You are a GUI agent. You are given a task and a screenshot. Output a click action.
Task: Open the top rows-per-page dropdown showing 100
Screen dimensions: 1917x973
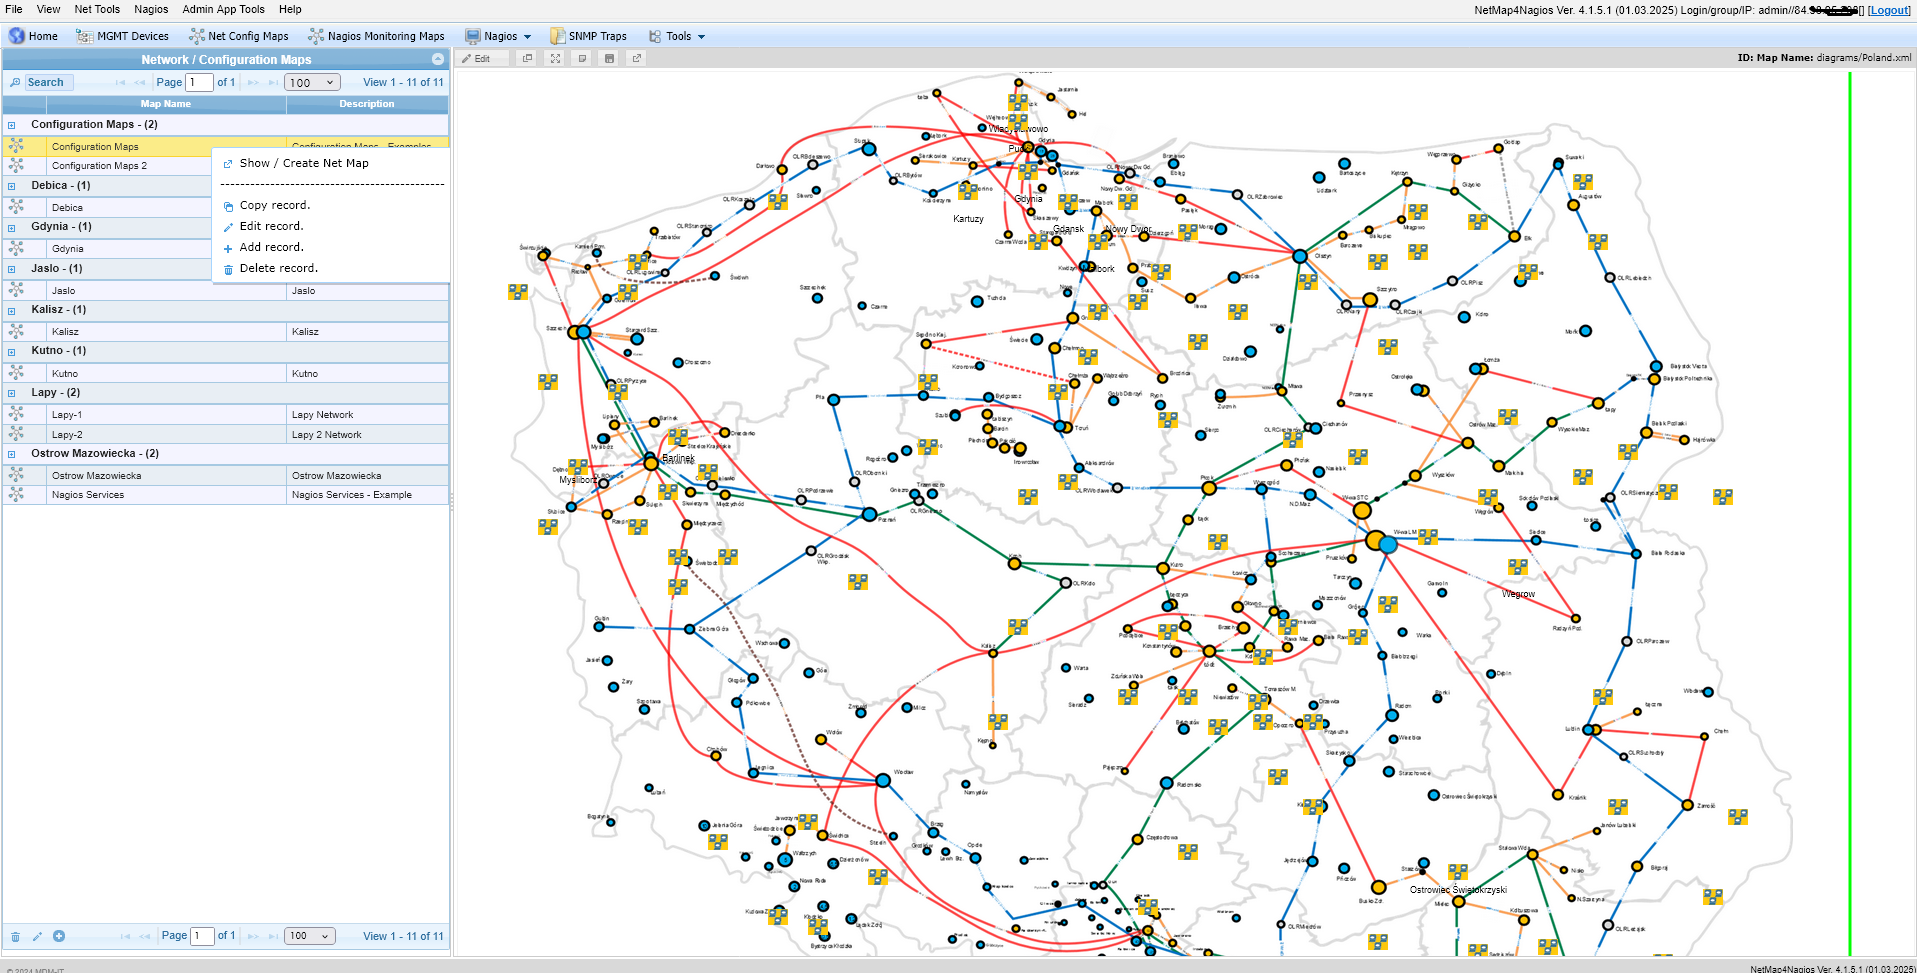click(x=312, y=83)
